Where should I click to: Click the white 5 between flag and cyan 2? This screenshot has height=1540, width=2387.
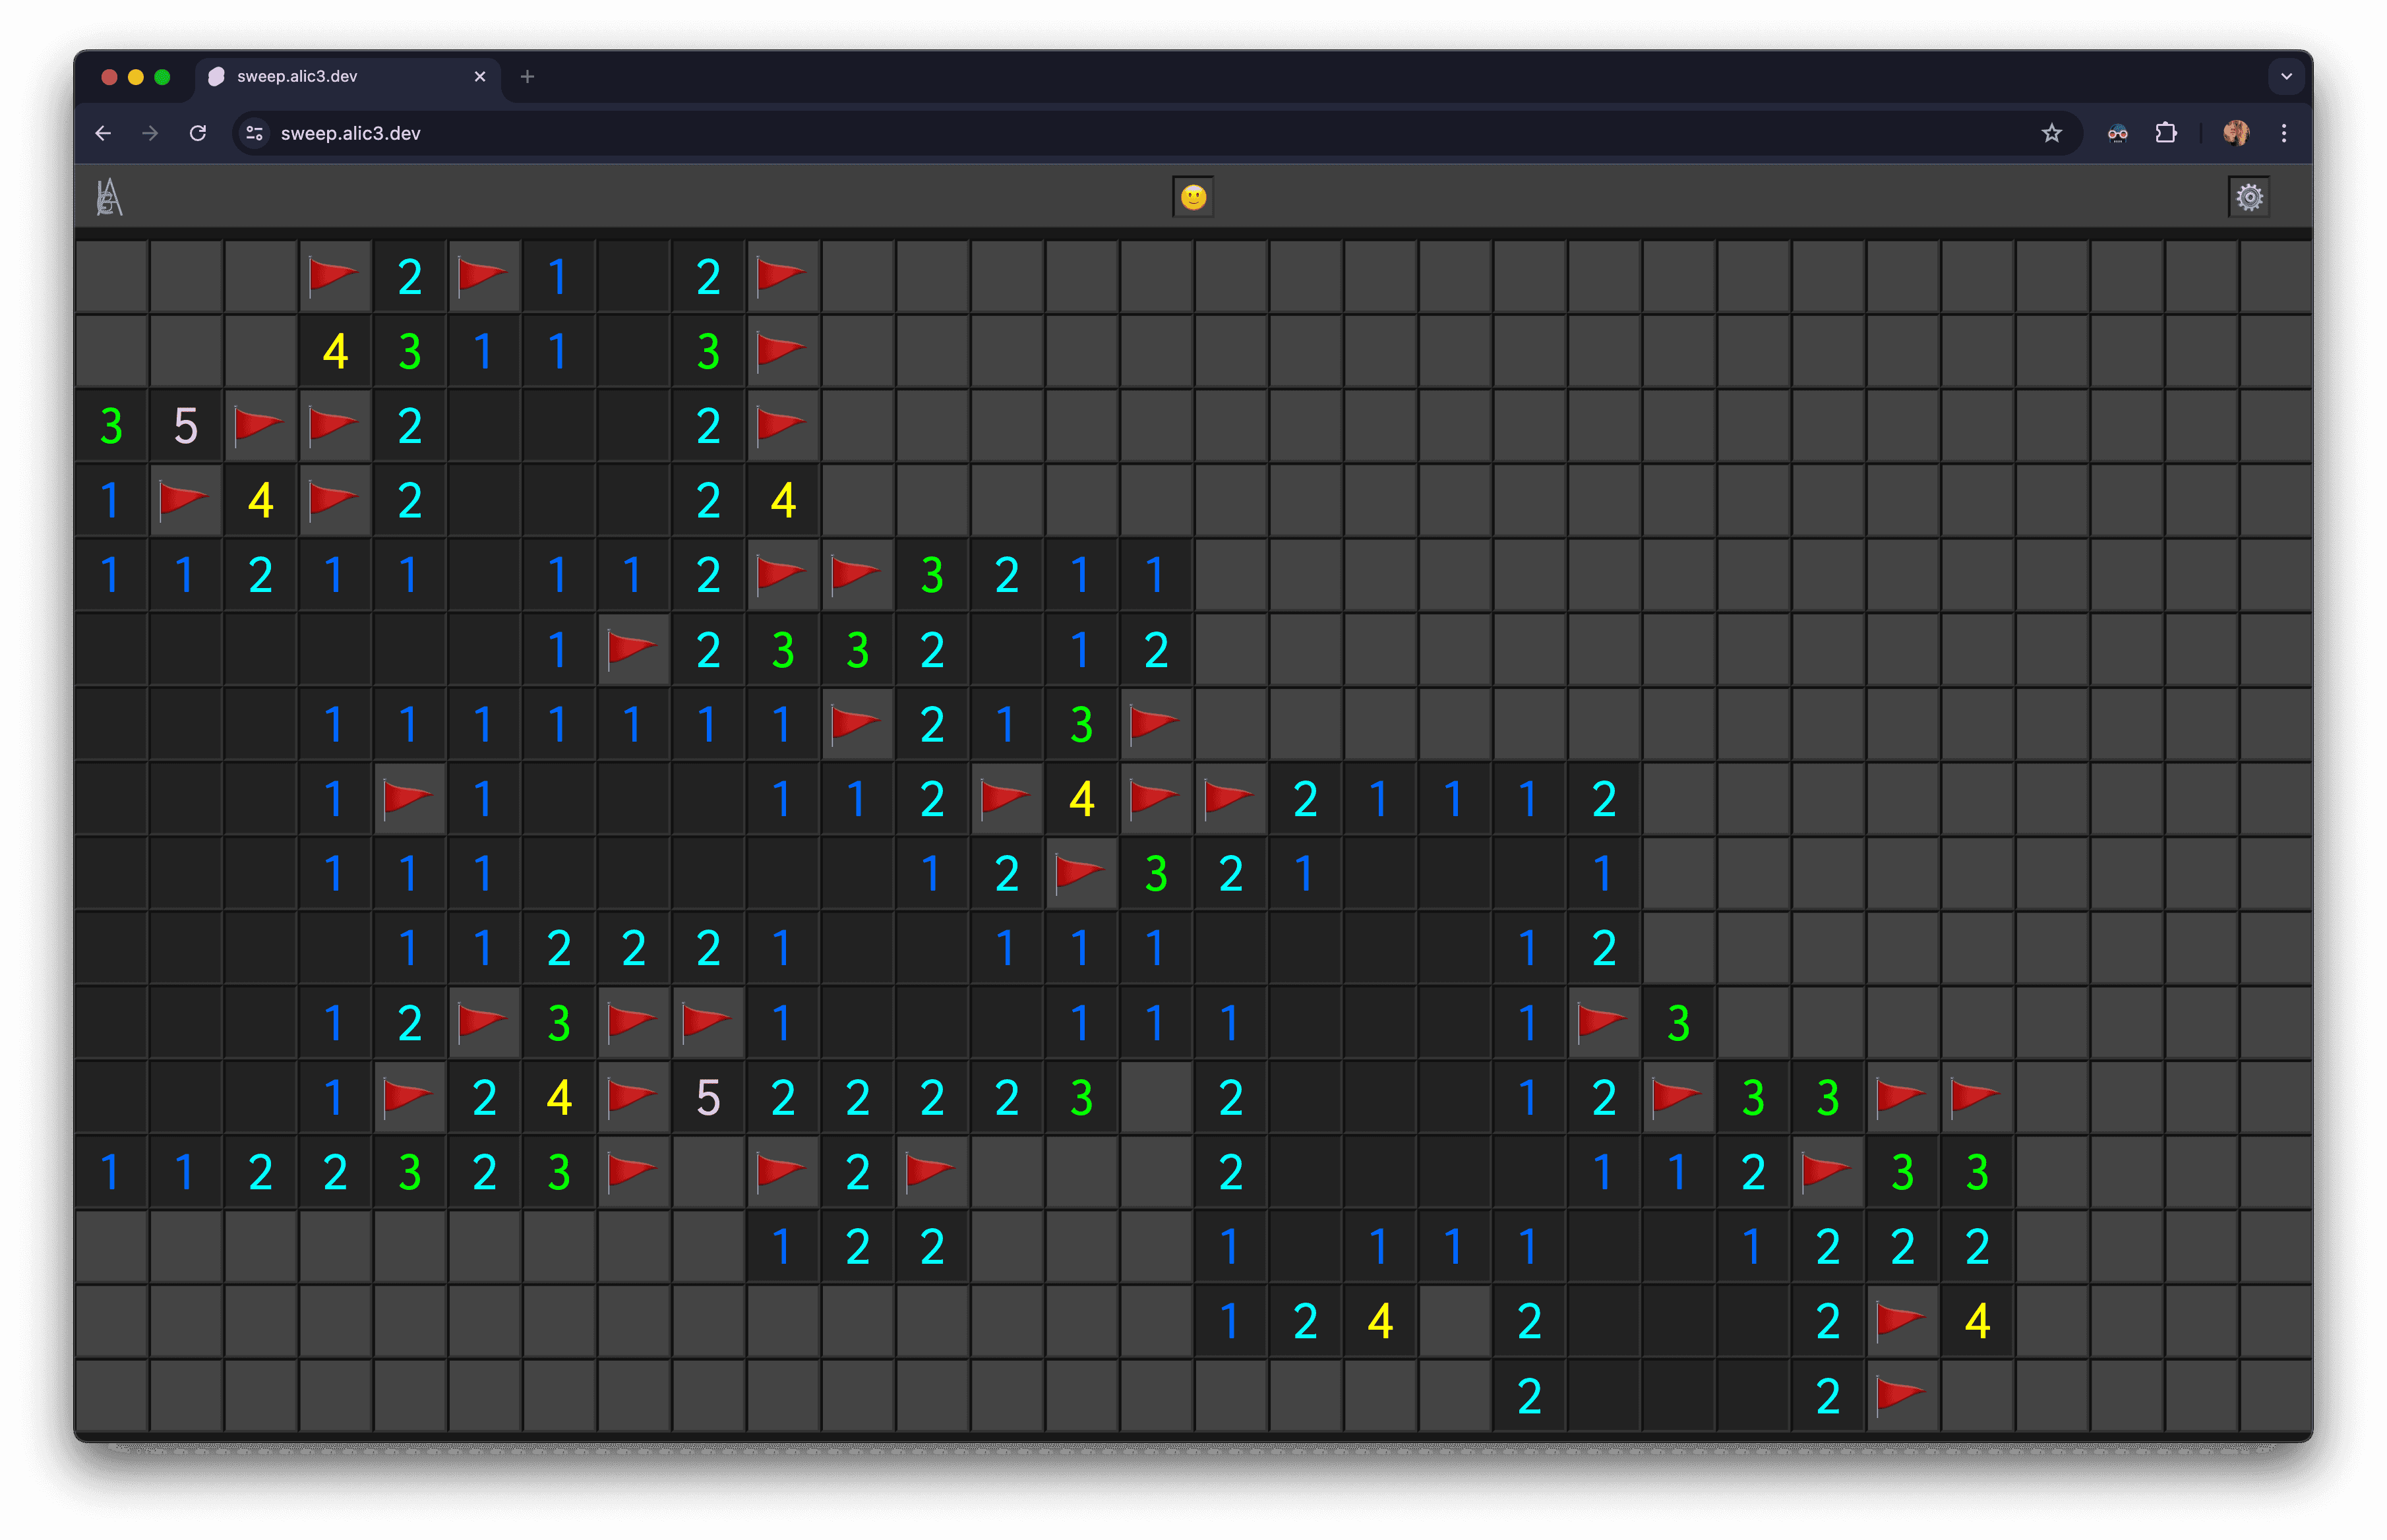[x=708, y=1098]
